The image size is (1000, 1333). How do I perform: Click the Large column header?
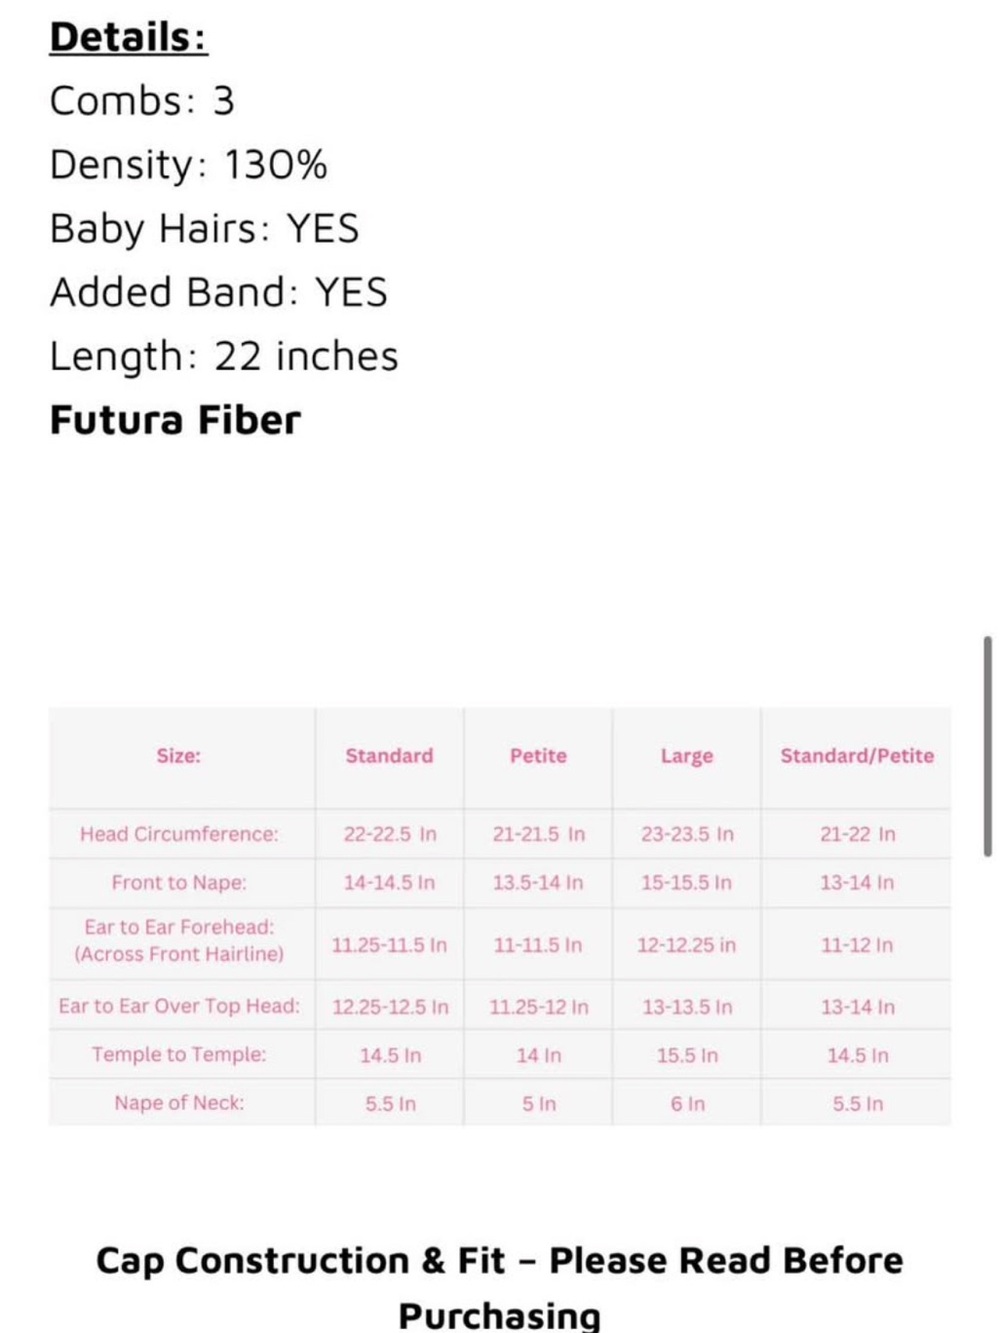click(687, 757)
